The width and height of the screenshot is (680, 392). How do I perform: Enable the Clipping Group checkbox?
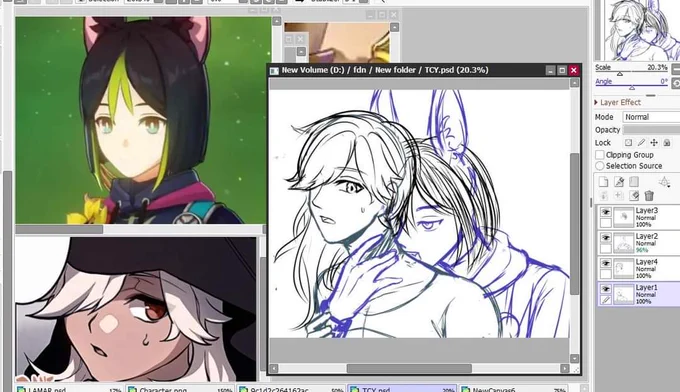point(600,155)
